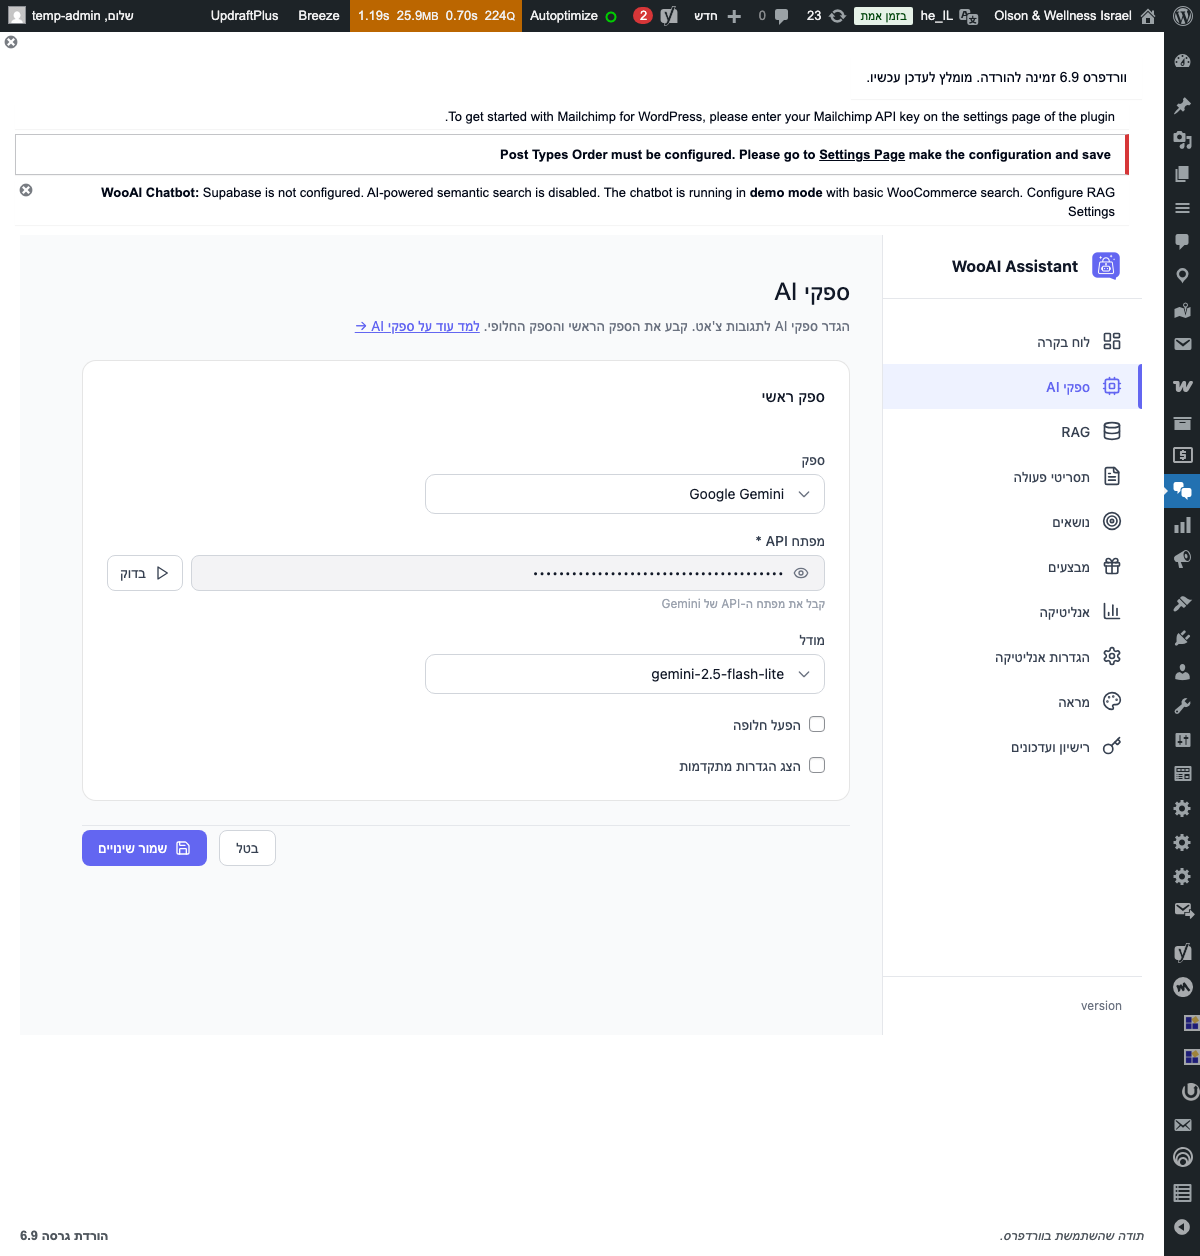
Task: Click the RAG database icon
Action: pos(1112,431)
